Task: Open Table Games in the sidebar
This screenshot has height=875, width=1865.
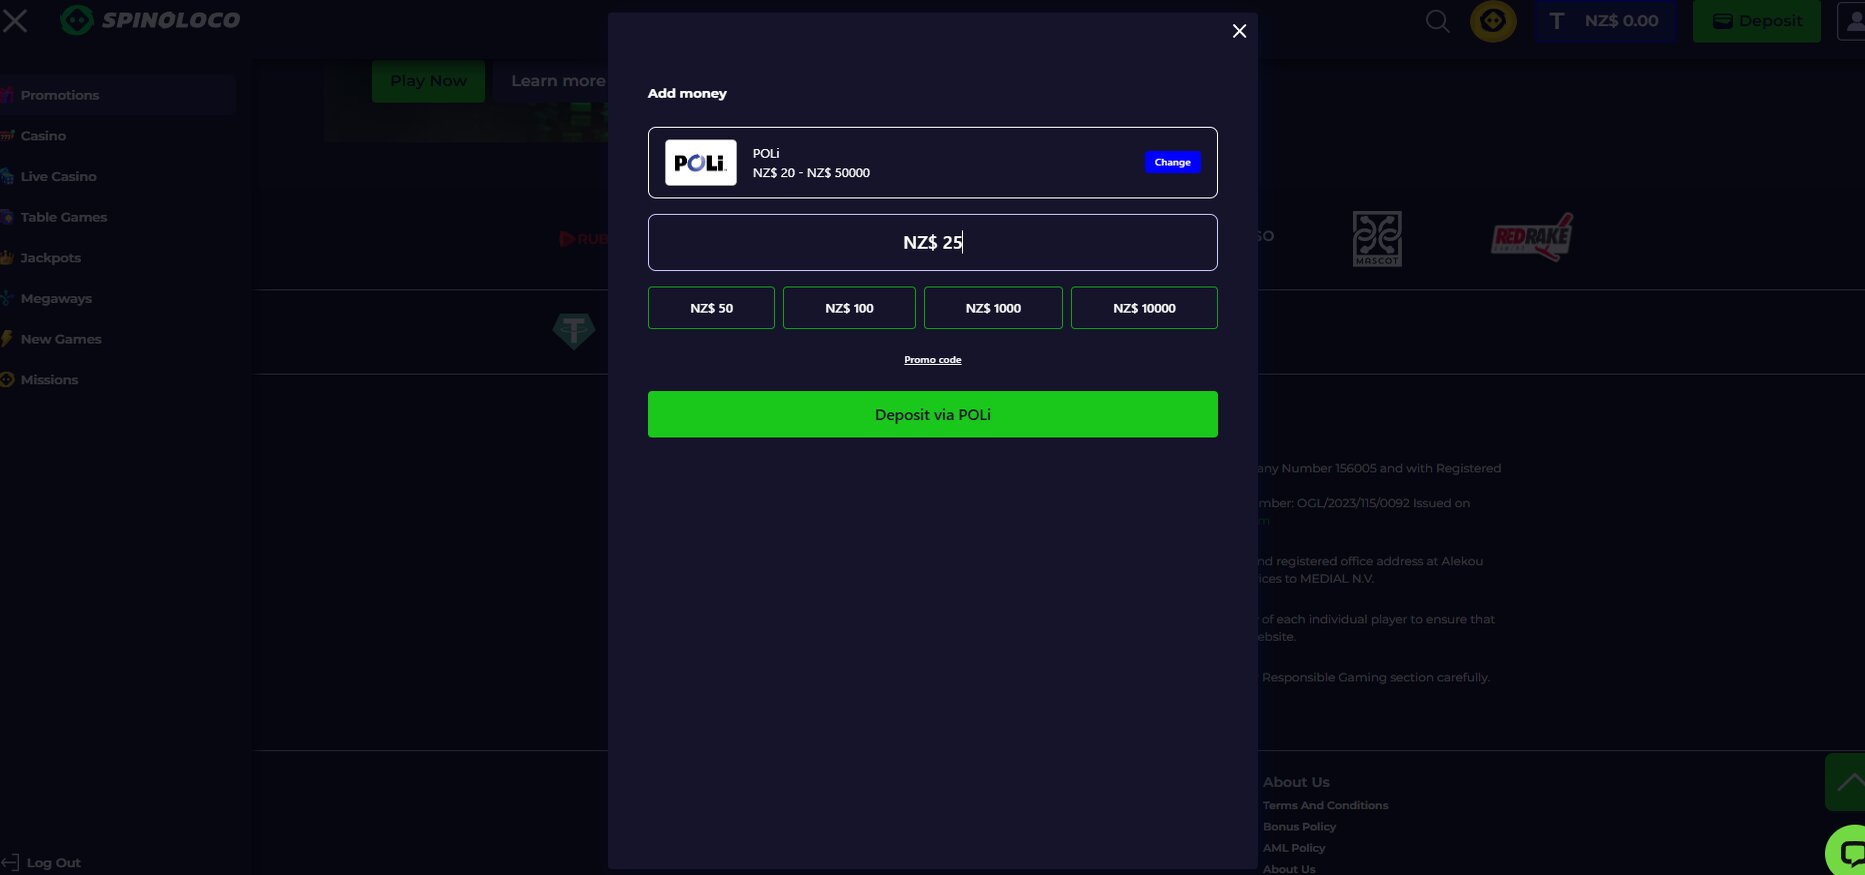Action: (63, 217)
